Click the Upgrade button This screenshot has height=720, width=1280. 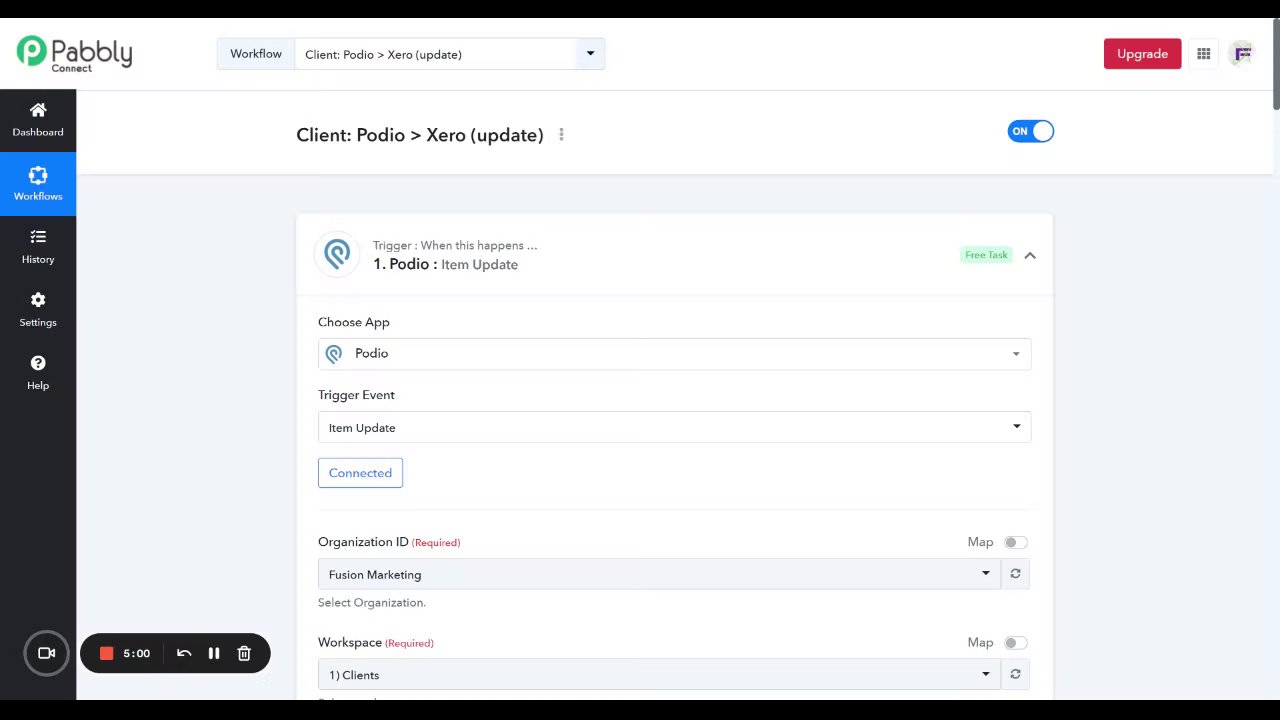point(1142,54)
